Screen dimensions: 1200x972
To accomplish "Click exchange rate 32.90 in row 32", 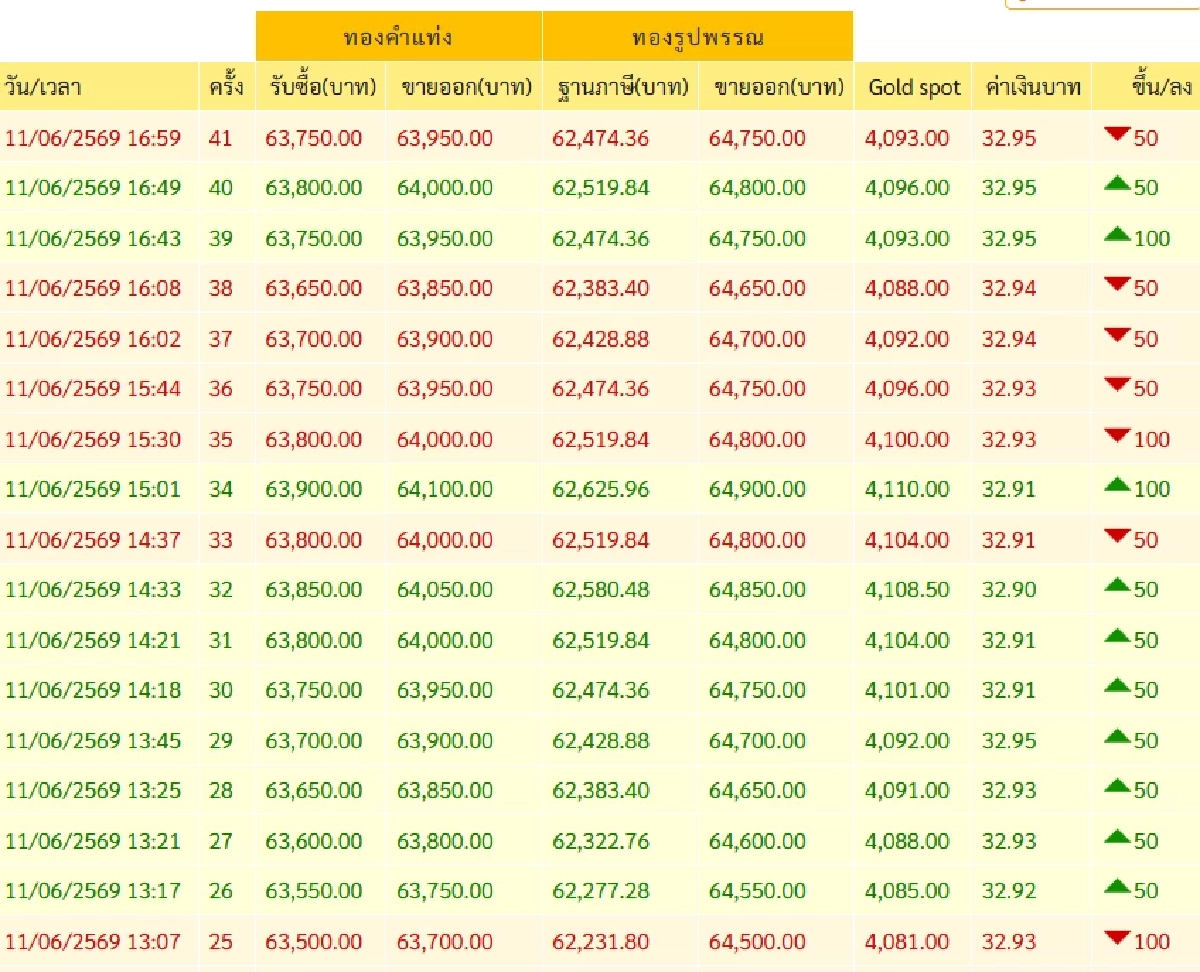I will pos(1009,590).
